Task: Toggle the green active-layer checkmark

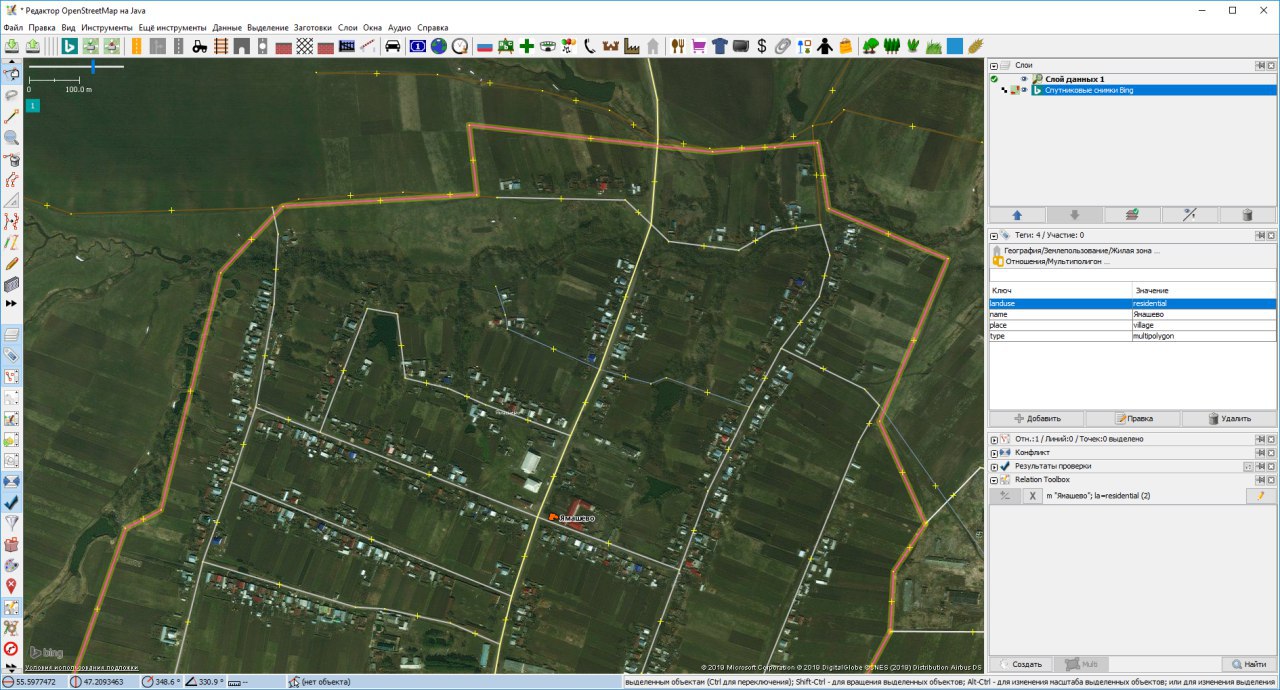Action: point(994,79)
